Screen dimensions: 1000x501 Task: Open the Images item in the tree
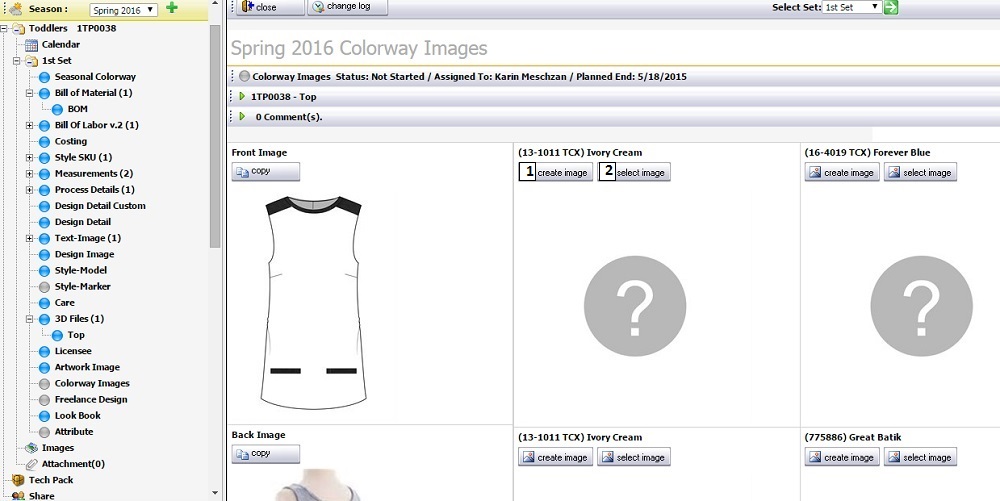pos(57,448)
